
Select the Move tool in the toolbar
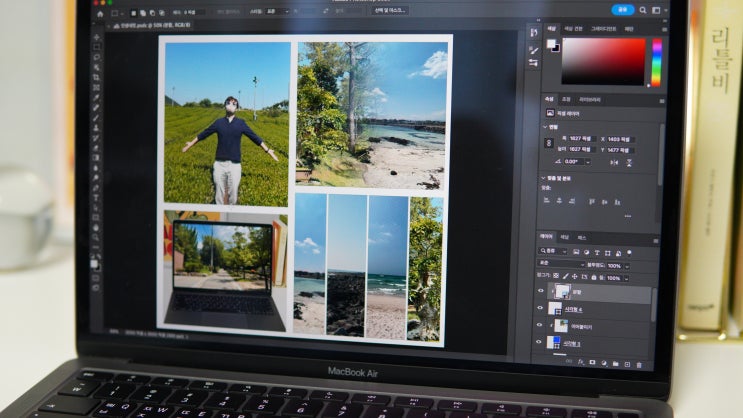pyautogui.click(x=97, y=37)
